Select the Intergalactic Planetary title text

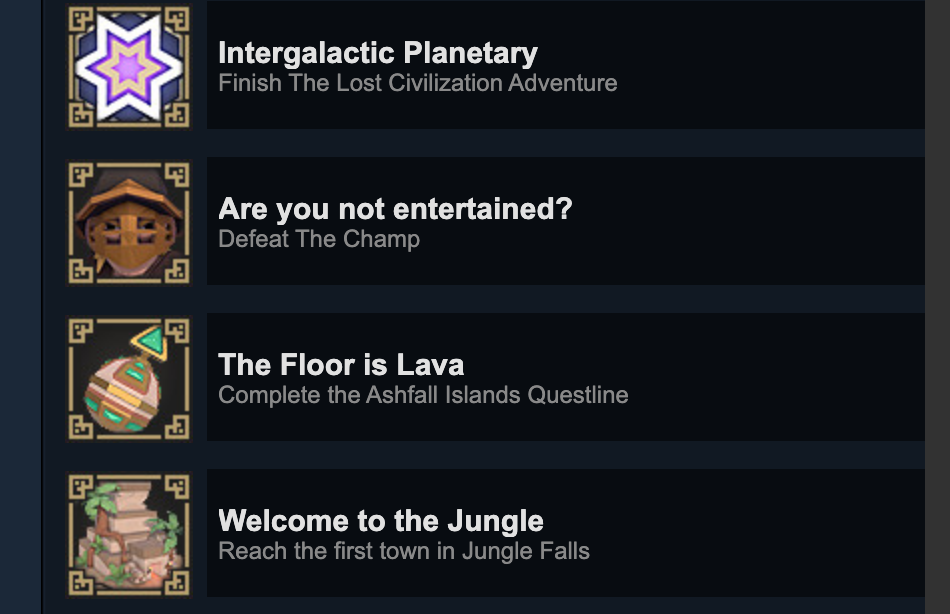[x=377, y=53]
